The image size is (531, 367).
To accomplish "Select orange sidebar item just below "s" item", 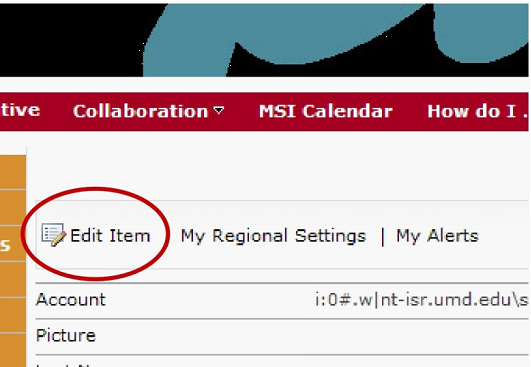I will point(13,279).
